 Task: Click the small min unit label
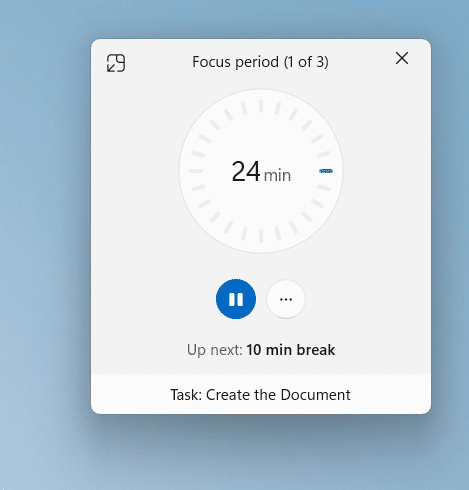coord(277,175)
